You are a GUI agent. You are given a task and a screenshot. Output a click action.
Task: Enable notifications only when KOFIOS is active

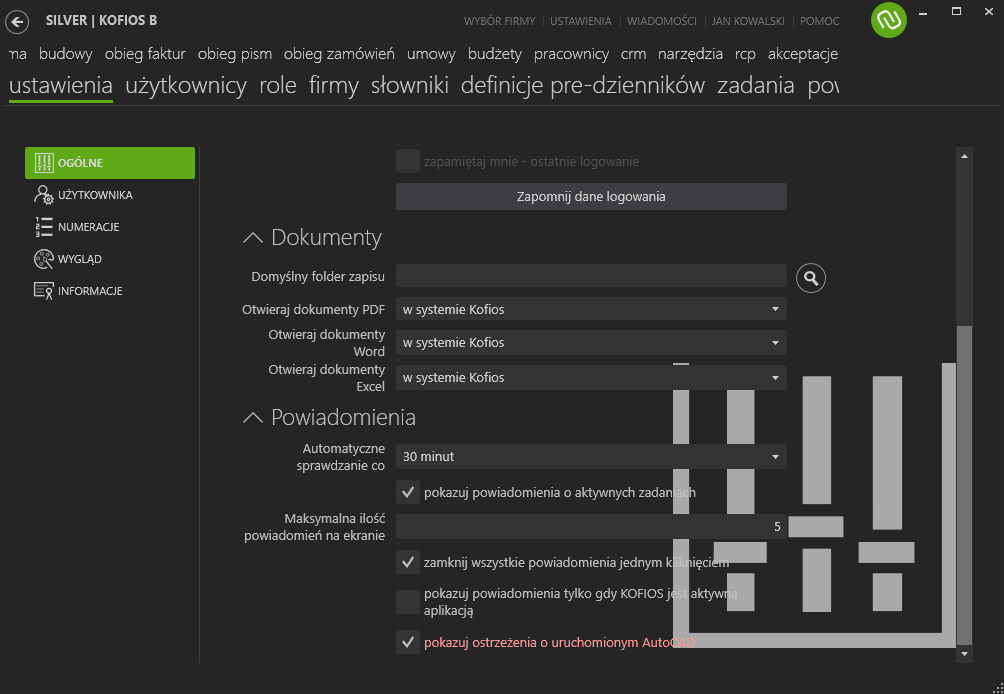point(408,602)
